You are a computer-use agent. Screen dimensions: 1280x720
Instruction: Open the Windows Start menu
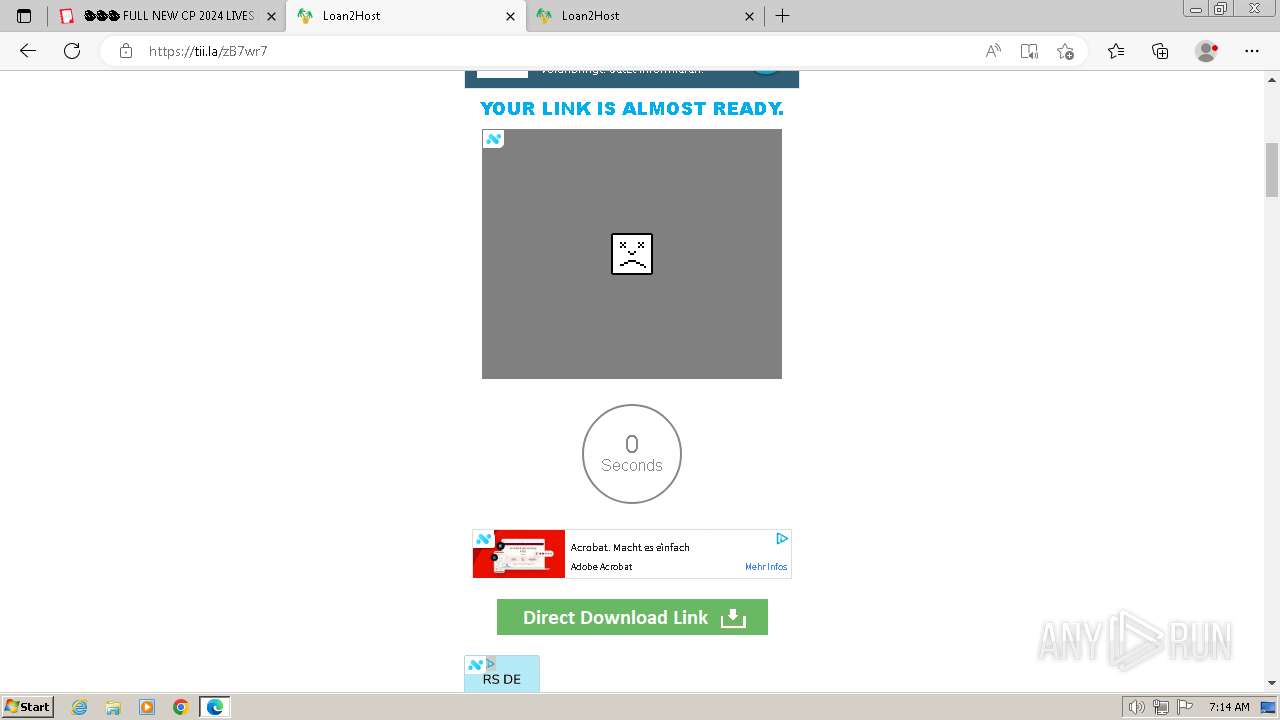coord(28,706)
